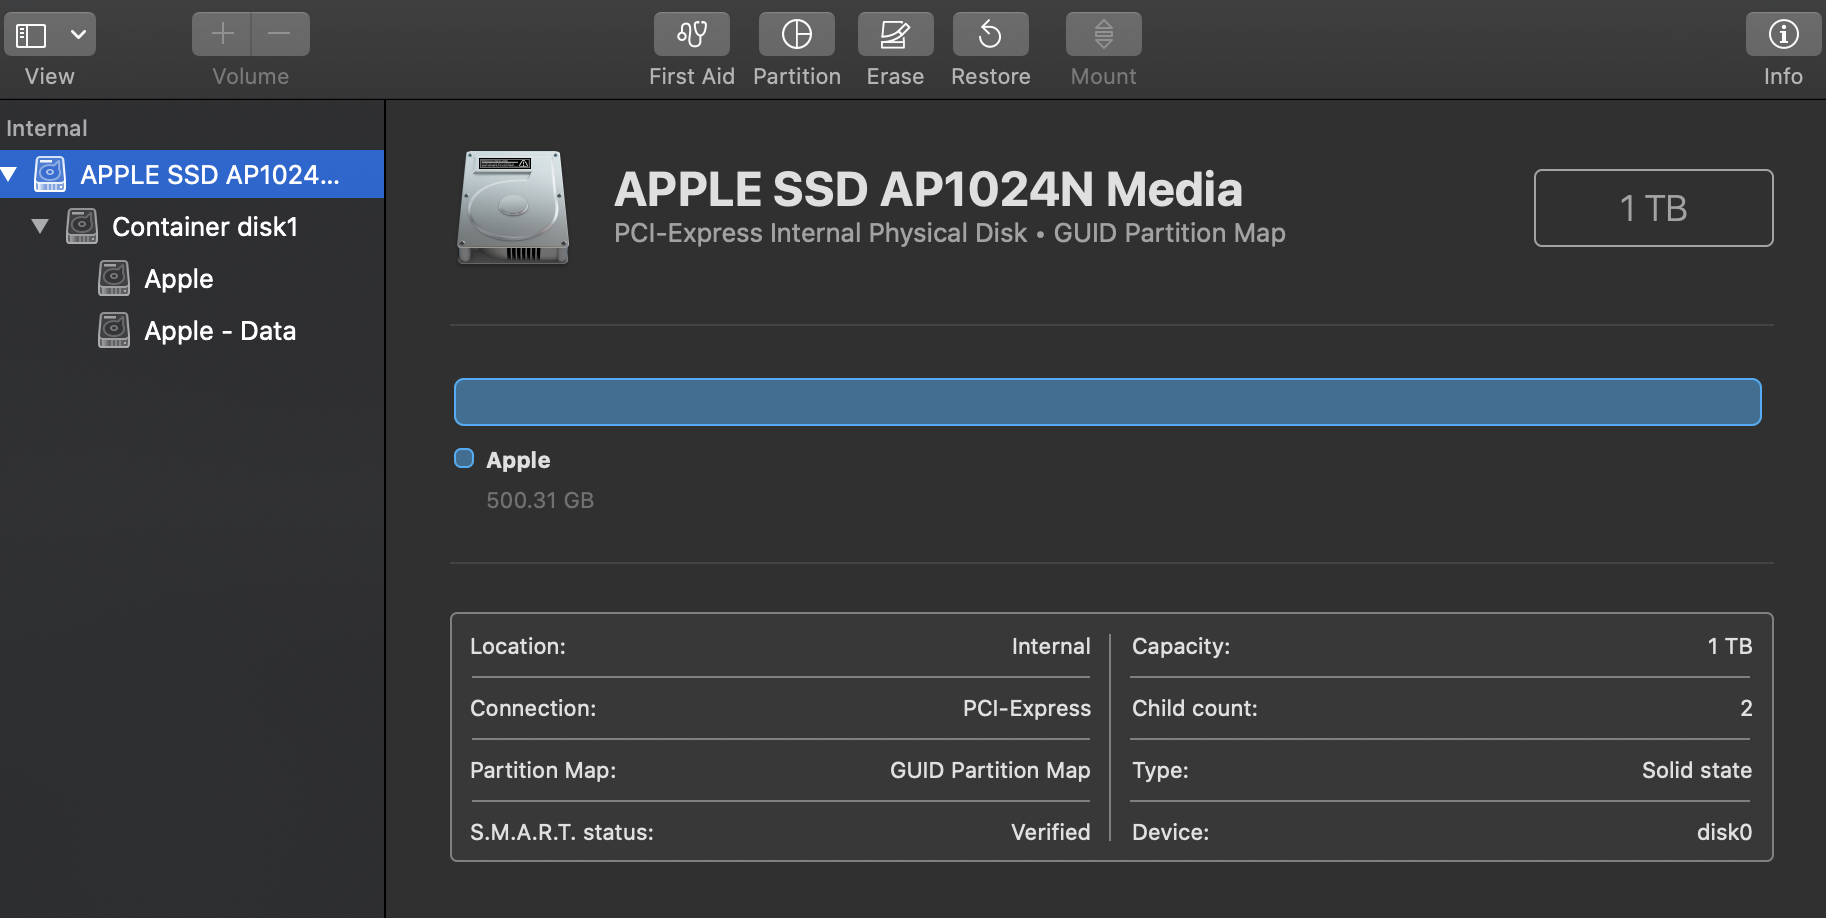Click the APPLE SSD AP1024N Media title
Image resolution: width=1826 pixels, height=918 pixels.
point(928,189)
